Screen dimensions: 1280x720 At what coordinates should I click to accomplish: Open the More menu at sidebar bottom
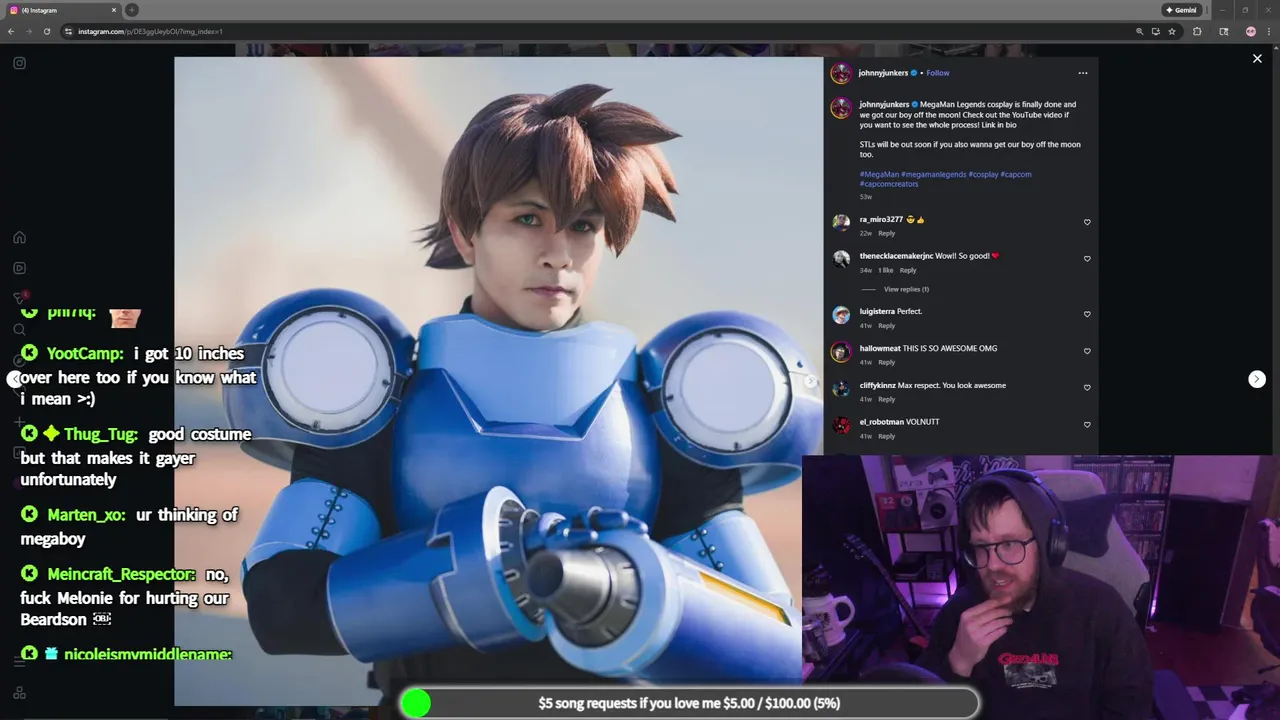click(x=19, y=659)
